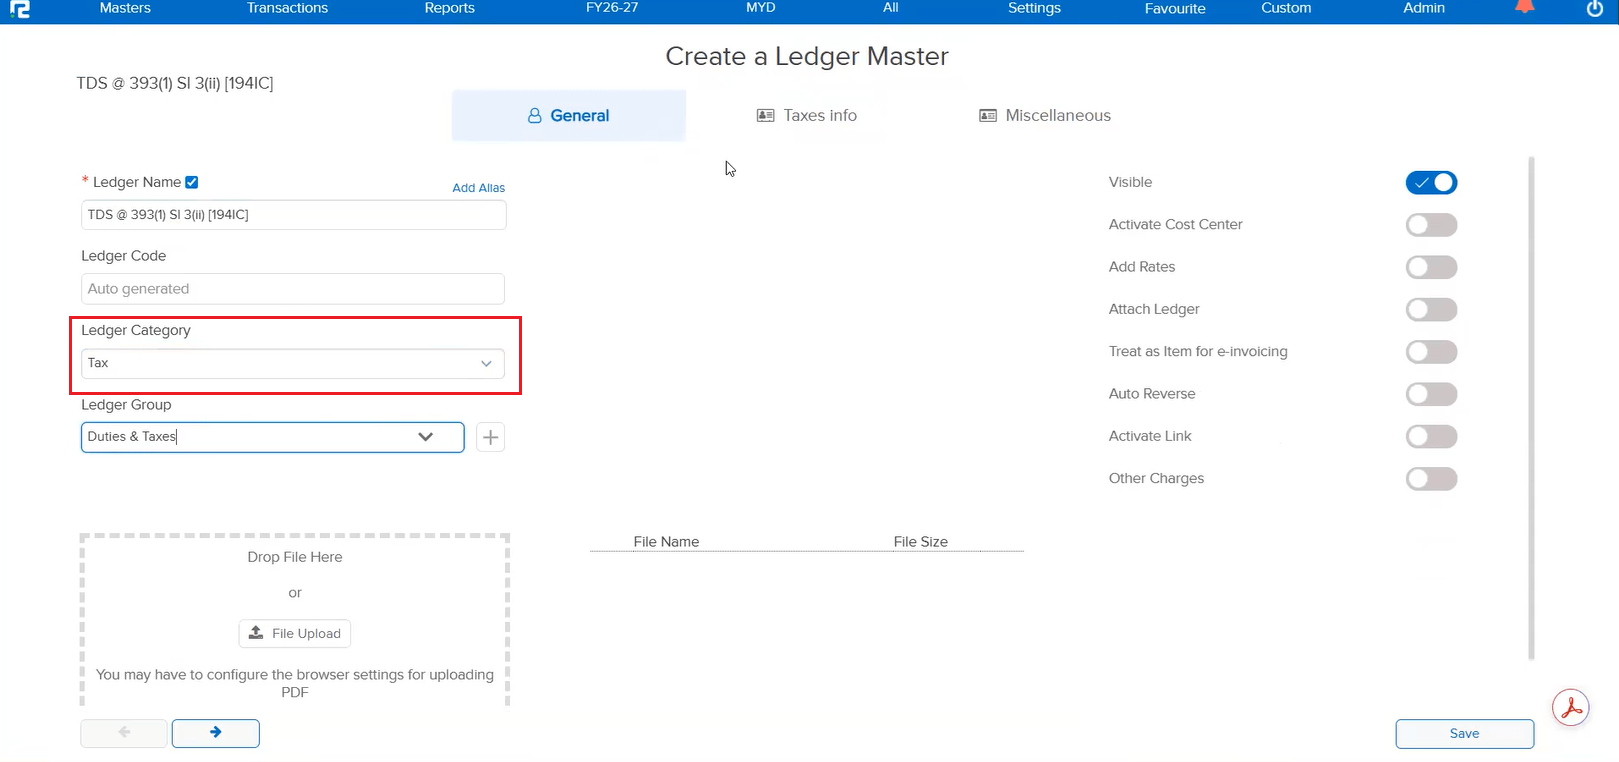Screen dimensions: 1619x762
Task: Go to next step arrow button
Action: [216, 733]
